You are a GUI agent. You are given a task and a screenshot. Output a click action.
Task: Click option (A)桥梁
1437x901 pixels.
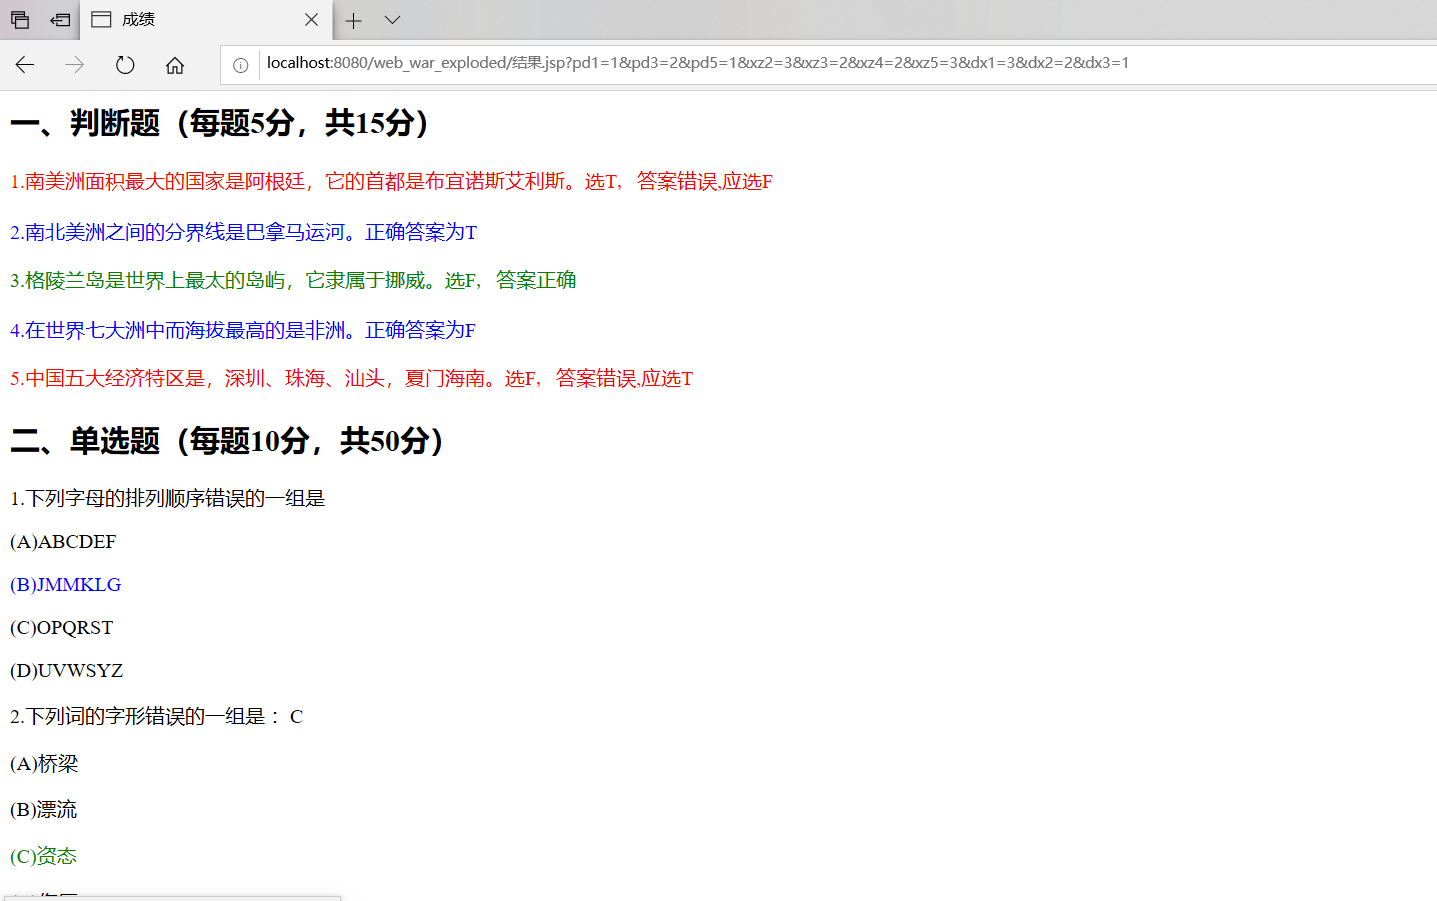click(x=44, y=764)
